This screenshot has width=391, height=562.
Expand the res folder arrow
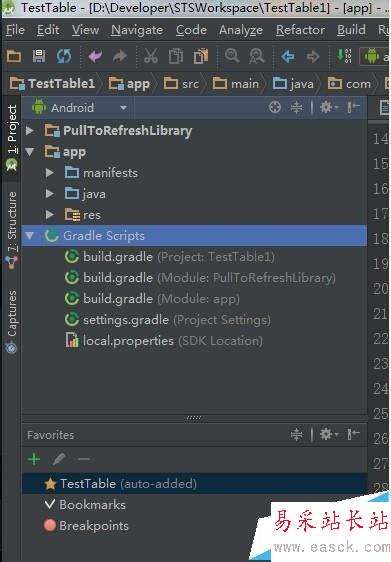50,215
